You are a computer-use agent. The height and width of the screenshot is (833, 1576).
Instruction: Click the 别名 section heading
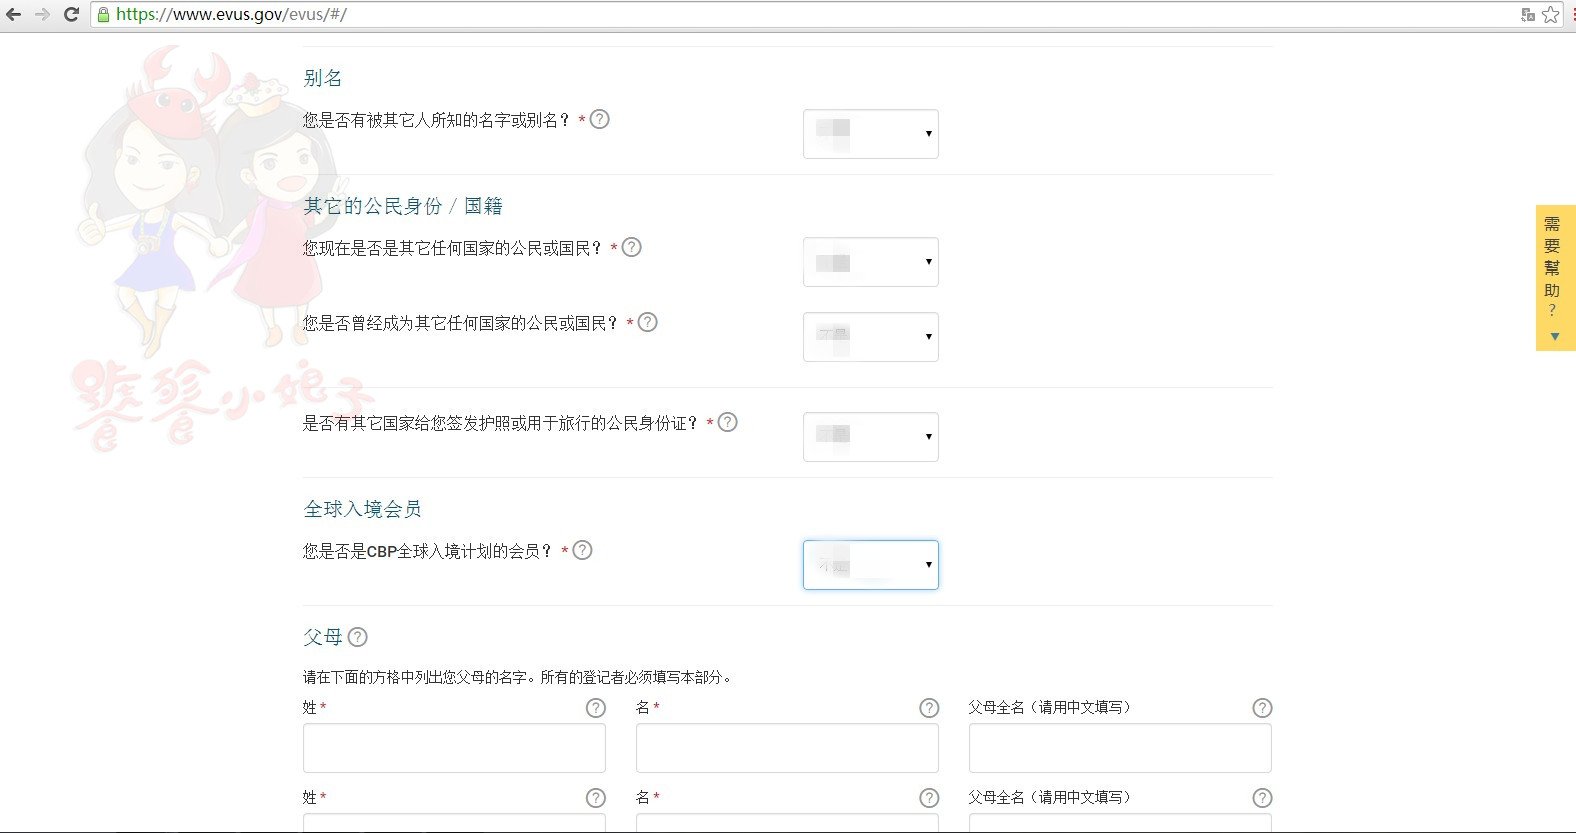tap(323, 78)
